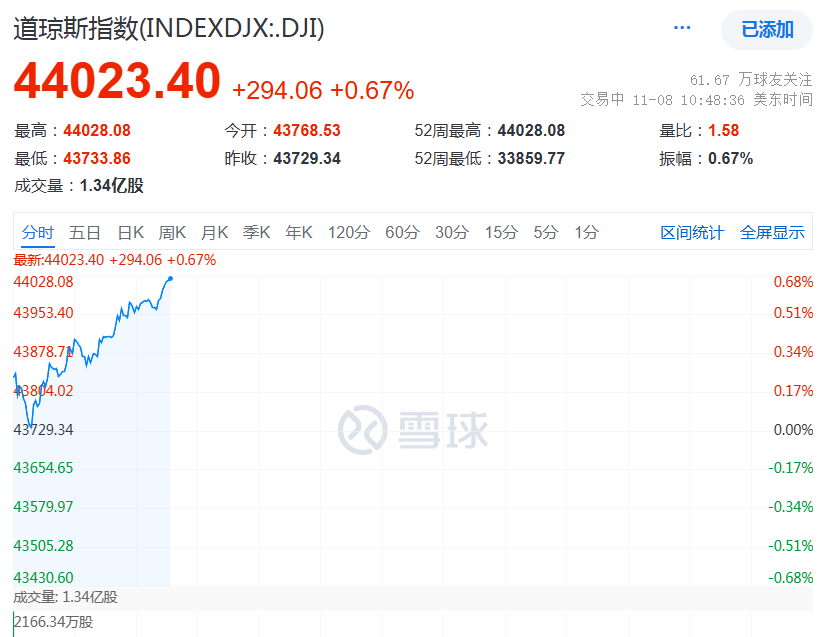Select the 年K yearly chart view
Viewport: 822px width, 637px height.
click(x=297, y=231)
